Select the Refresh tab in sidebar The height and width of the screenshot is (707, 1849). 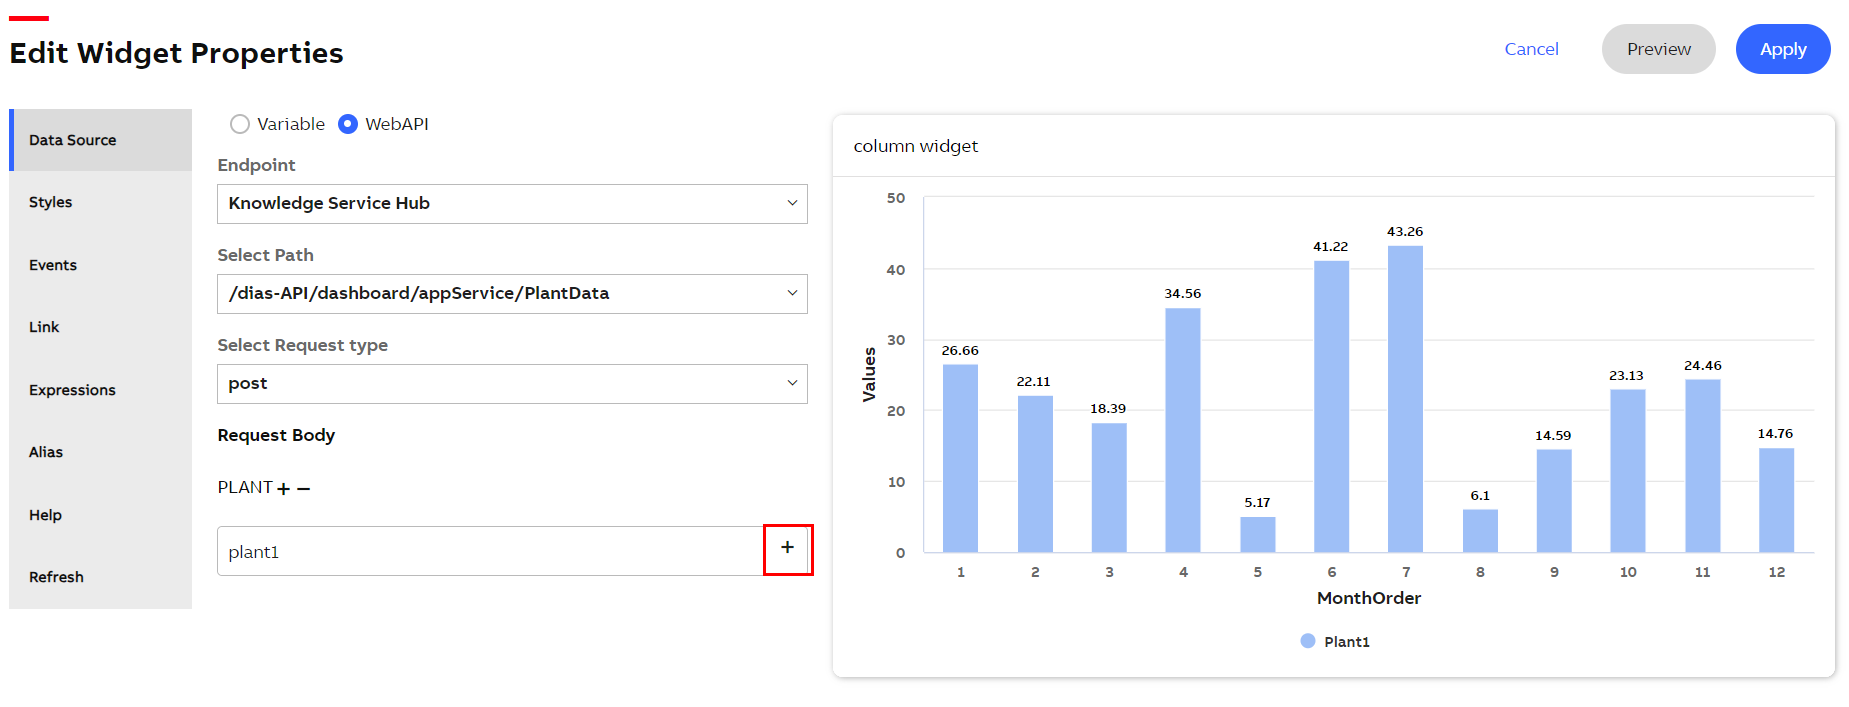point(56,577)
